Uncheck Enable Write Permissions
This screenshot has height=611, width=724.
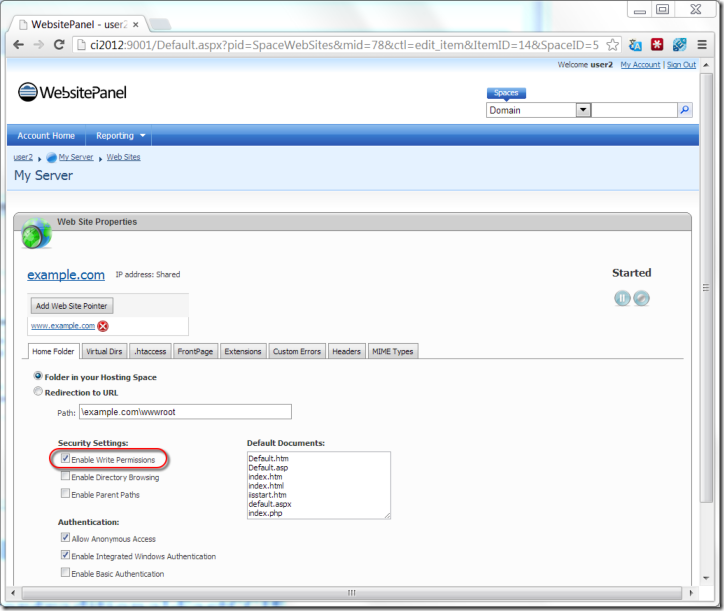(x=65, y=459)
